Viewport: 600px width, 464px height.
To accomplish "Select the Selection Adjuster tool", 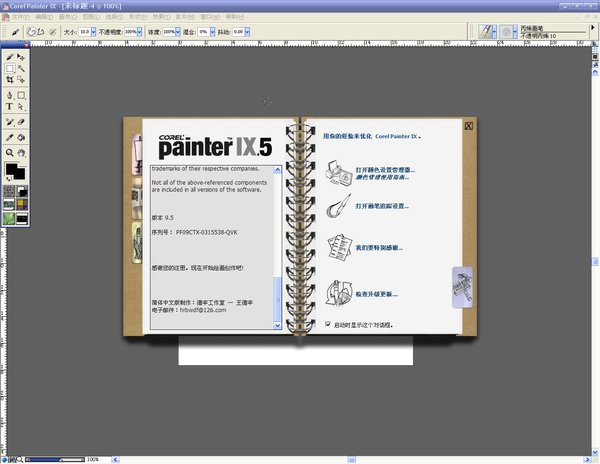I will point(21,80).
